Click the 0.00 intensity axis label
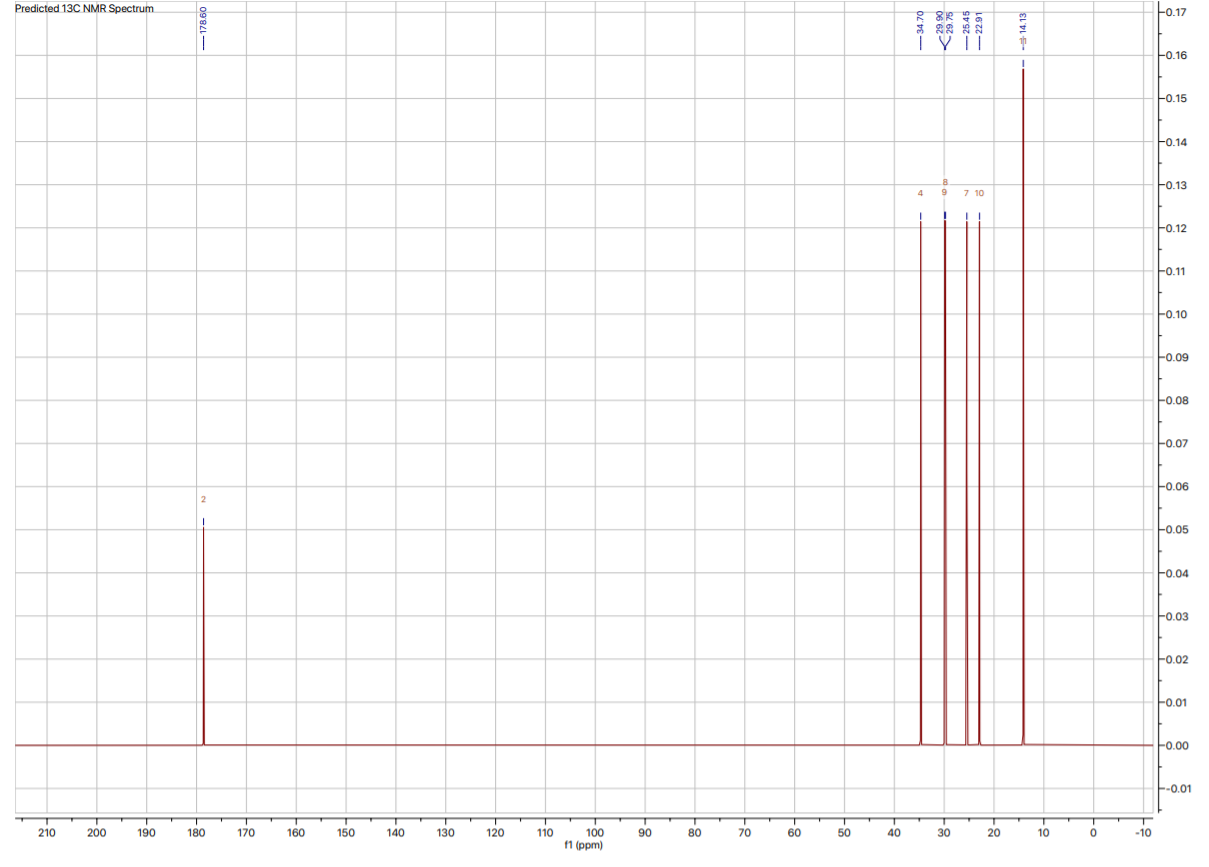1209x867 pixels. 1178,747
